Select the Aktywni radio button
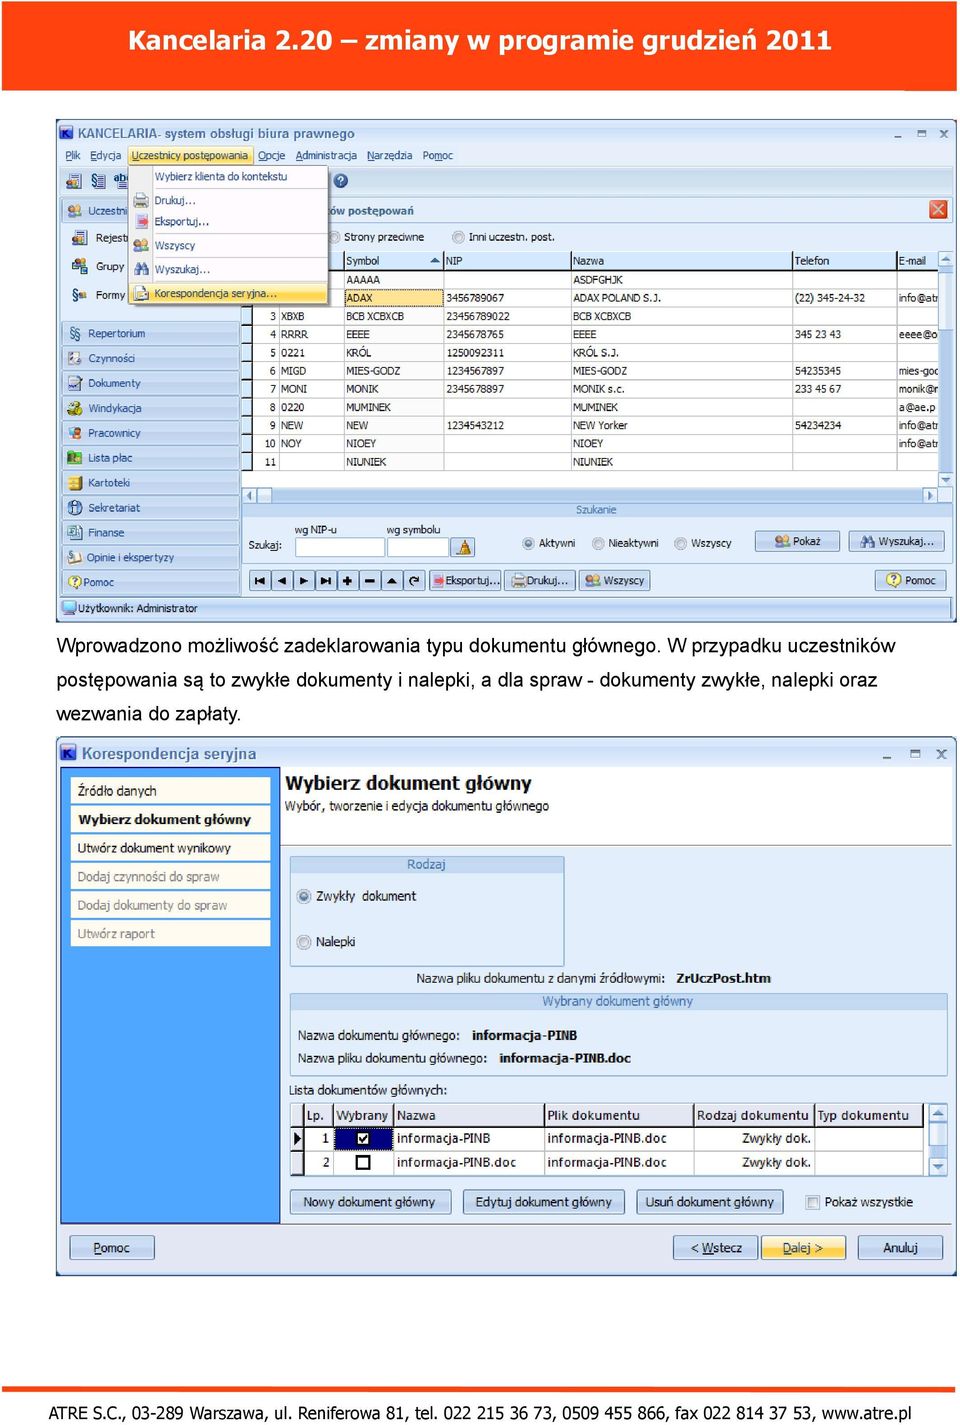This screenshot has width=960, height=1425. click(529, 544)
